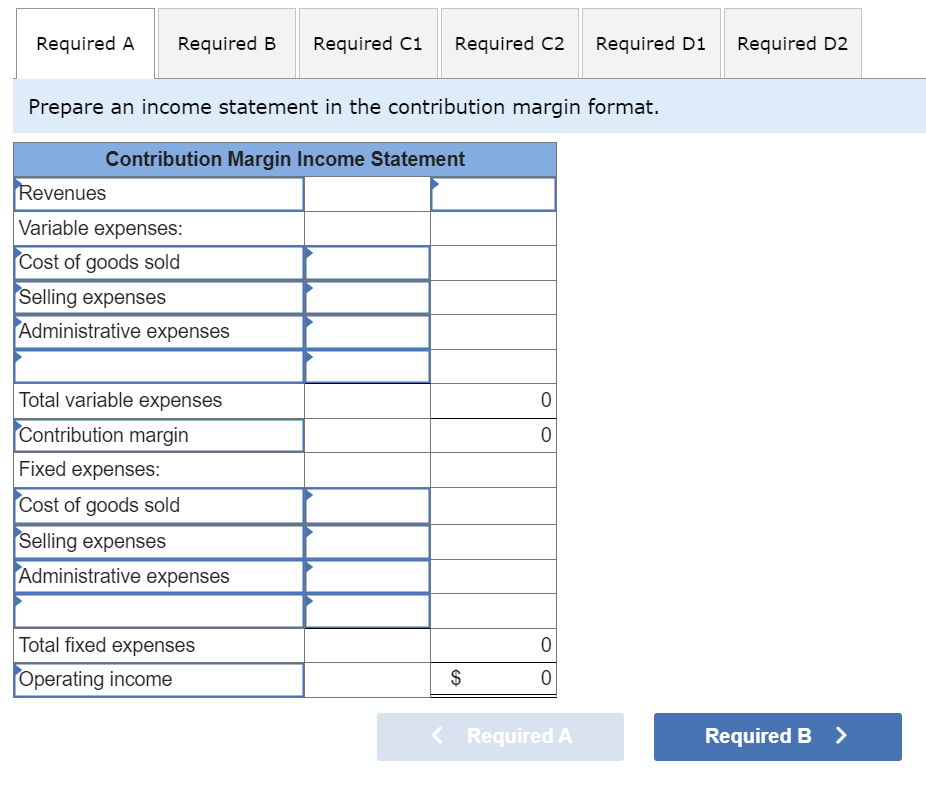Click the fixed Selling expenses amount cell
926x792 pixels.
click(366, 541)
